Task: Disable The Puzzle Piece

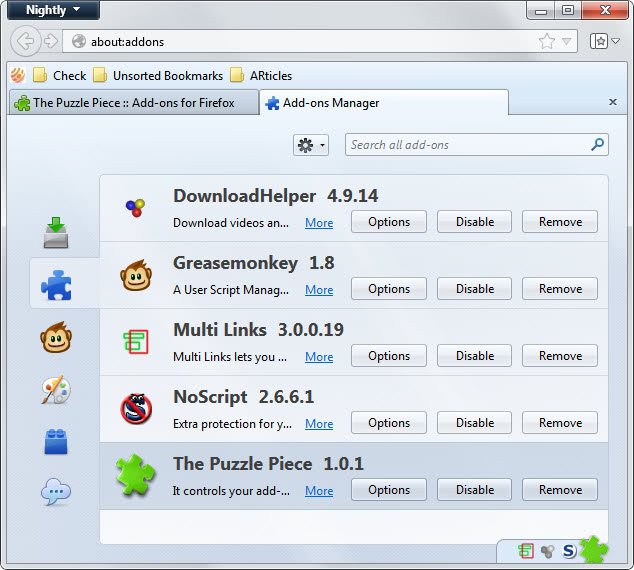Action: click(x=474, y=490)
